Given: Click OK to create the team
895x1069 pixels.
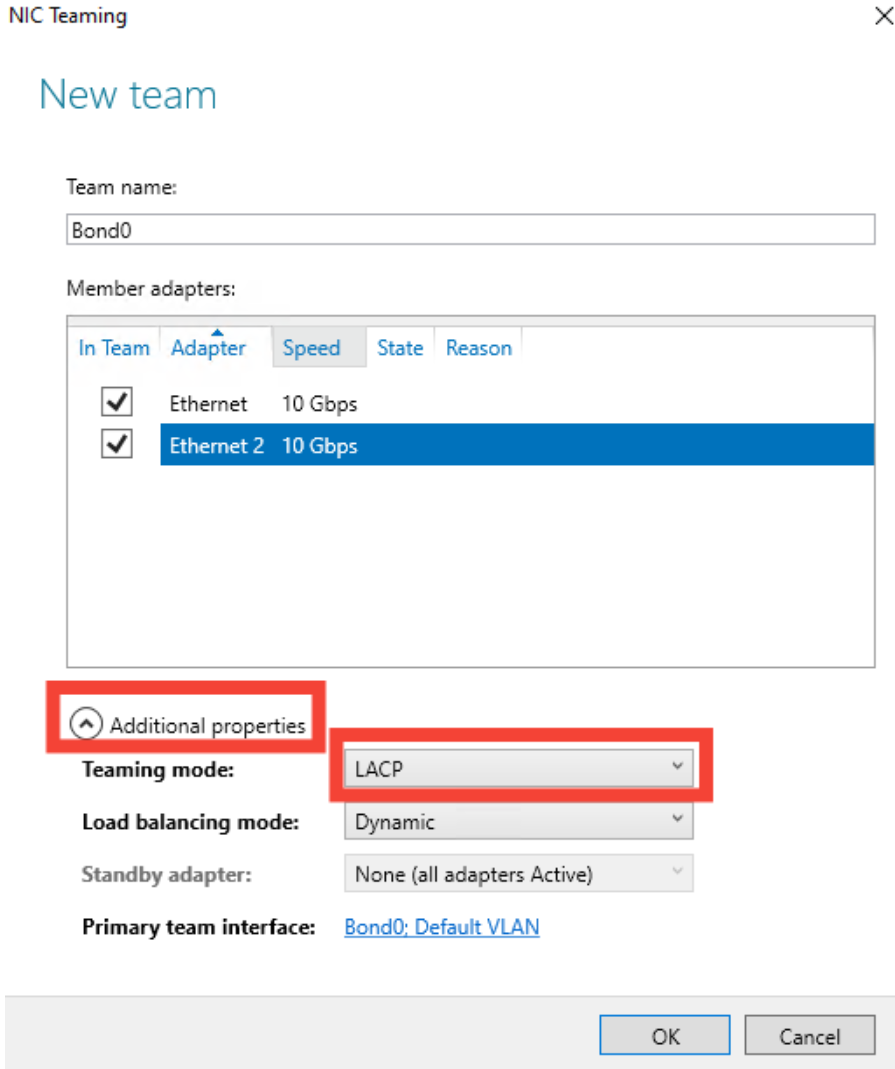Looking at the screenshot, I should pos(665,1036).
